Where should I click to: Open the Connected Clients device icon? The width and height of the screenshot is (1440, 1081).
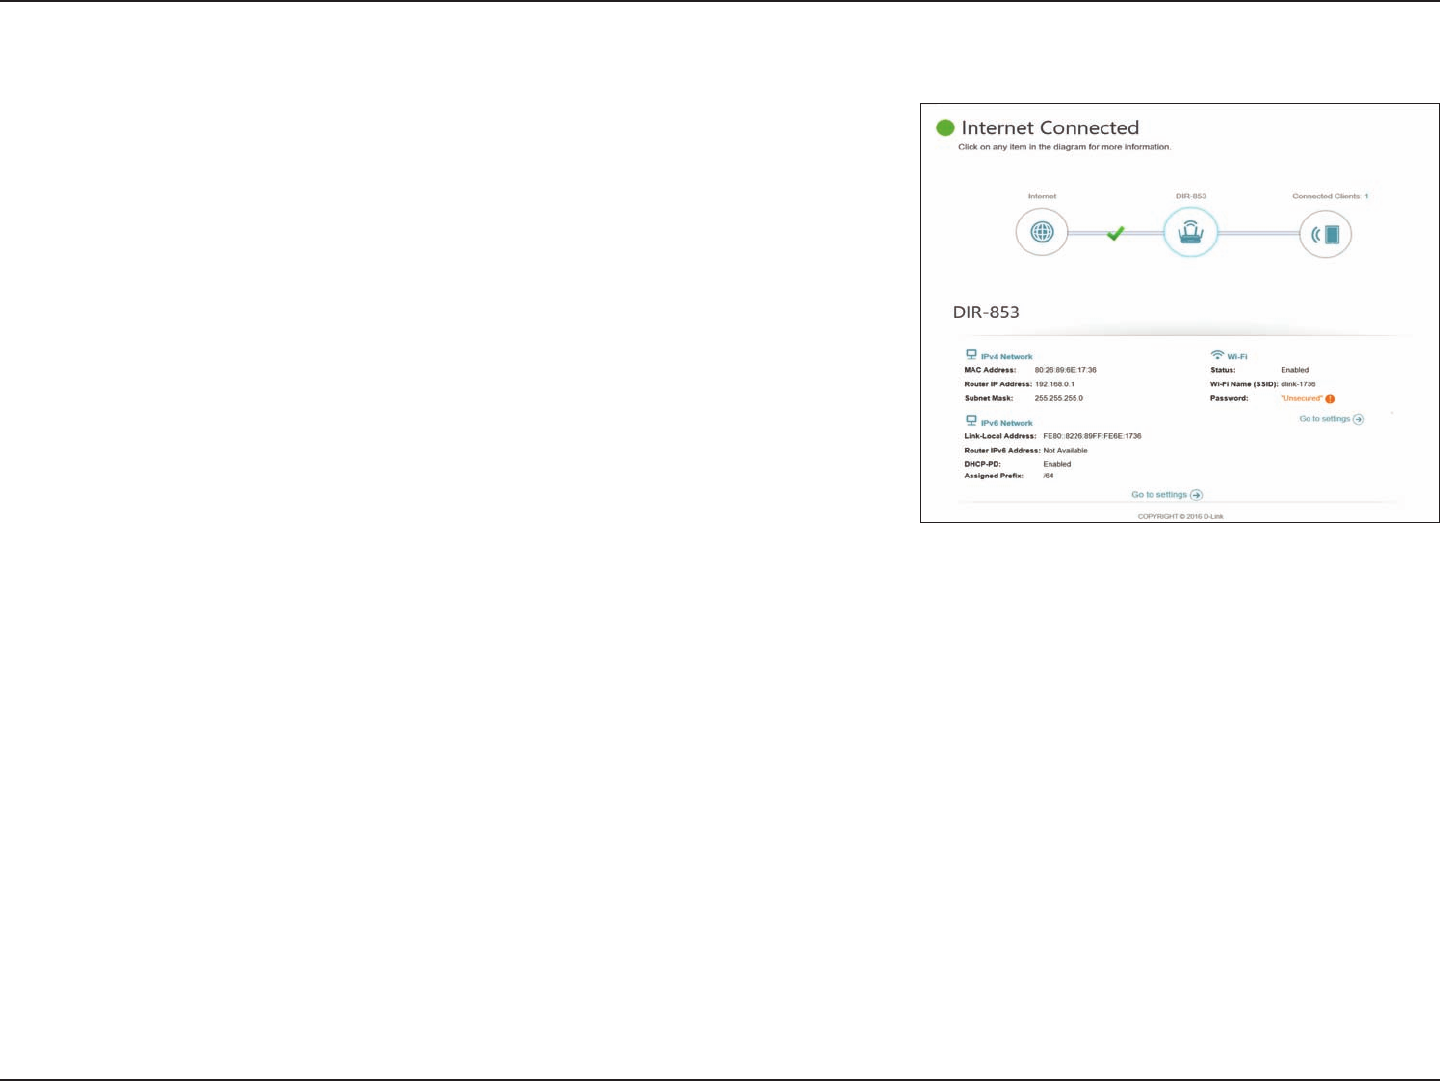pyautogui.click(x=1325, y=234)
